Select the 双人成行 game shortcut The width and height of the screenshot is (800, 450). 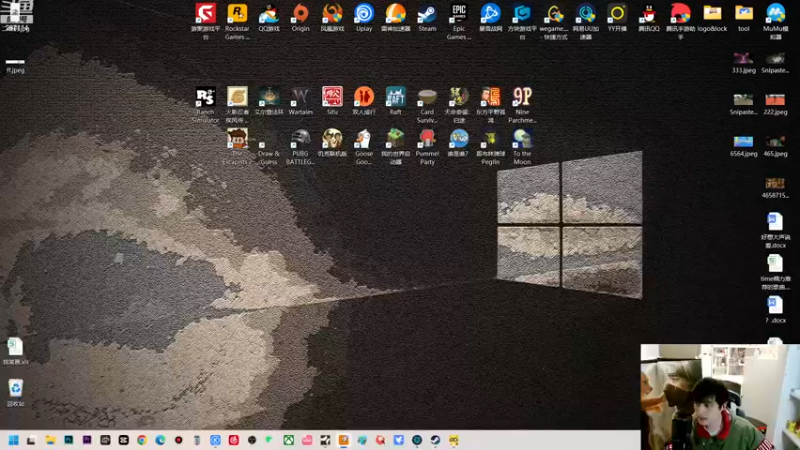tap(364, 101)
